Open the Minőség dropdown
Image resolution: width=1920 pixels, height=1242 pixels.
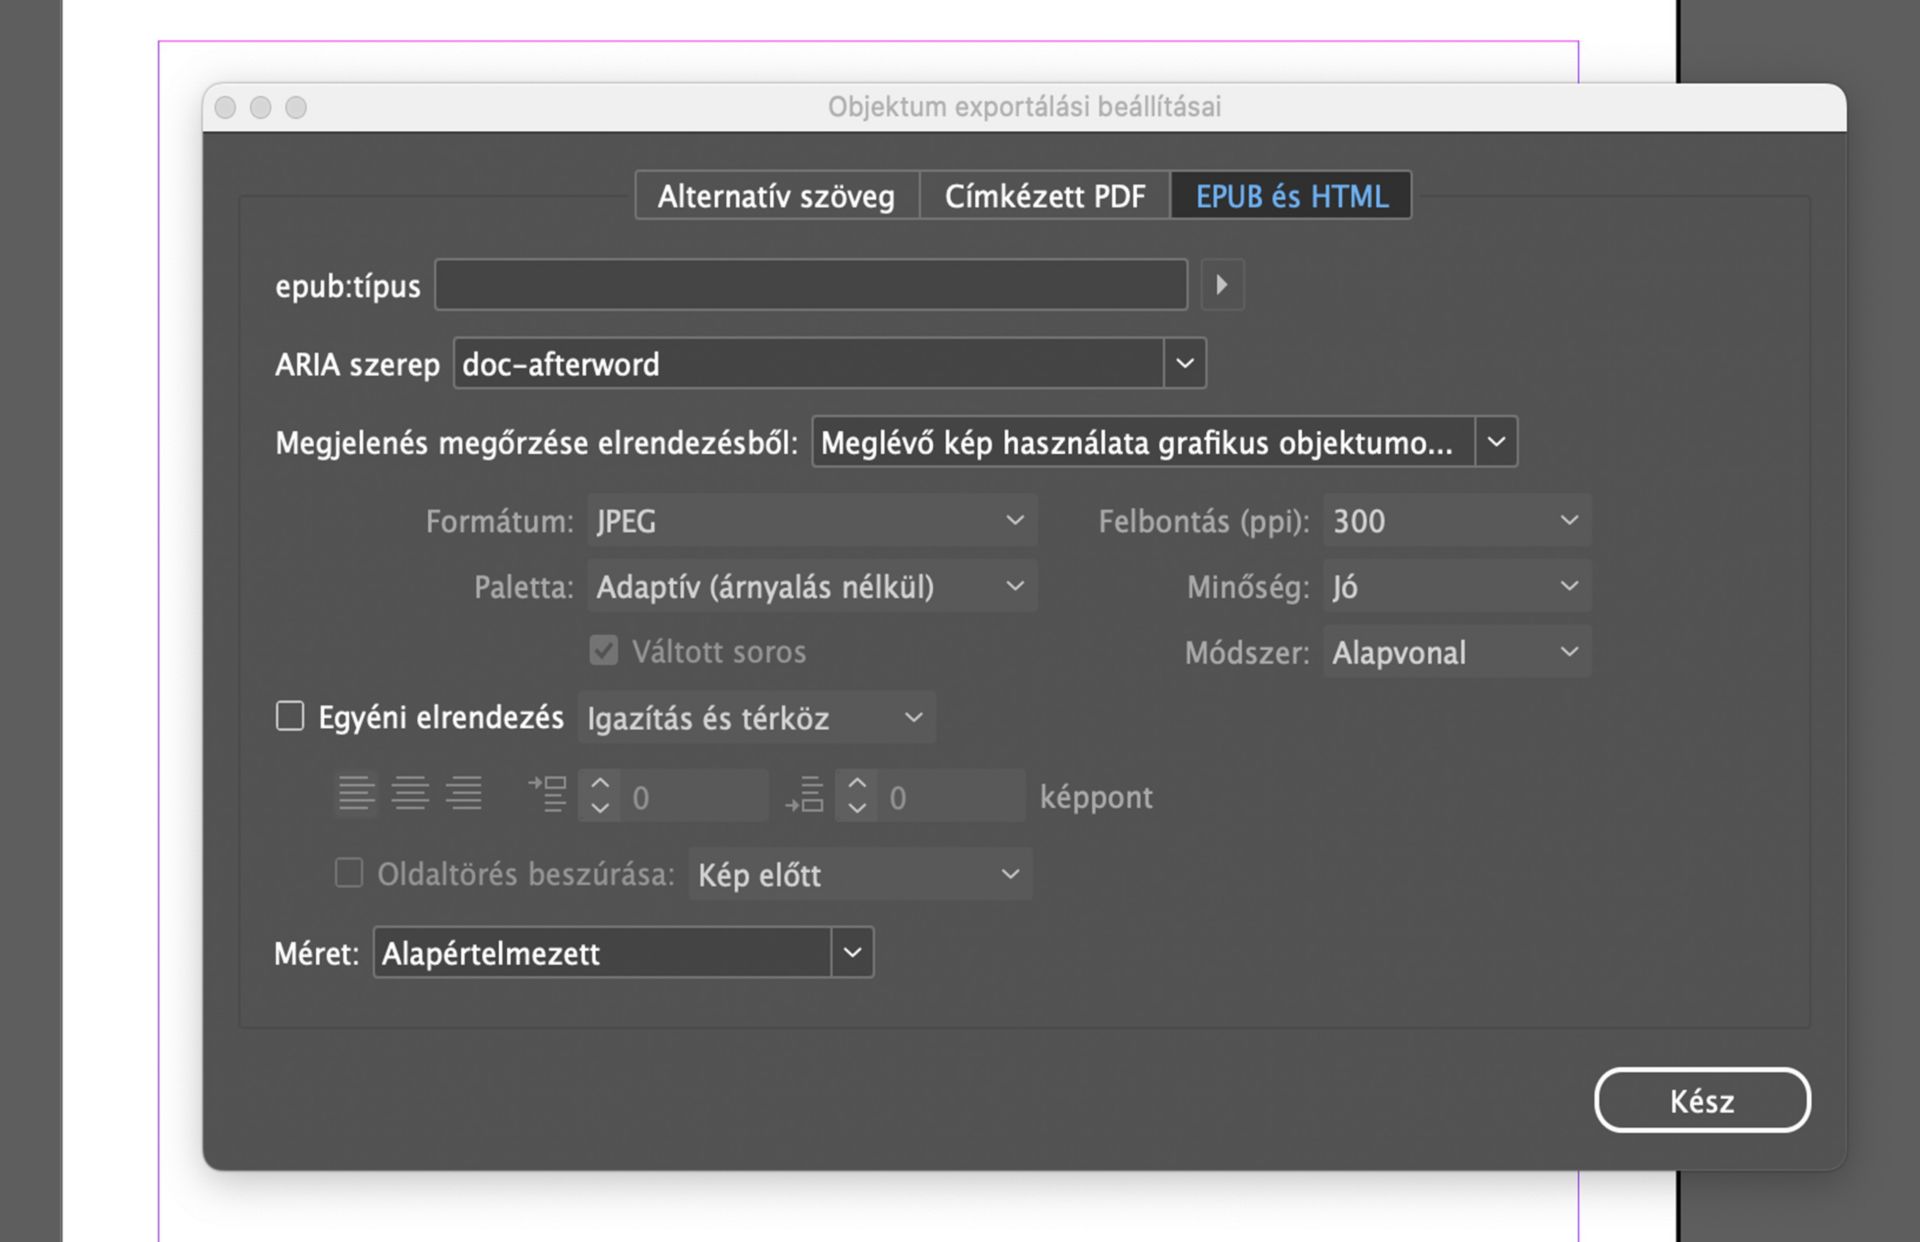[1568, 586]
